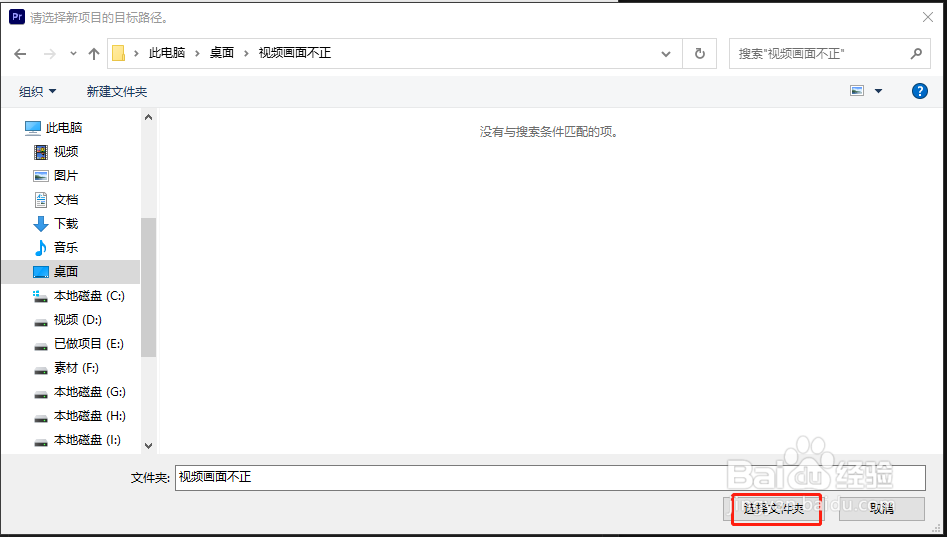Screen dimensions: 947x537
Task: Select 此电脑 in the address breadcrumb
Action: [x=167, y=53]
